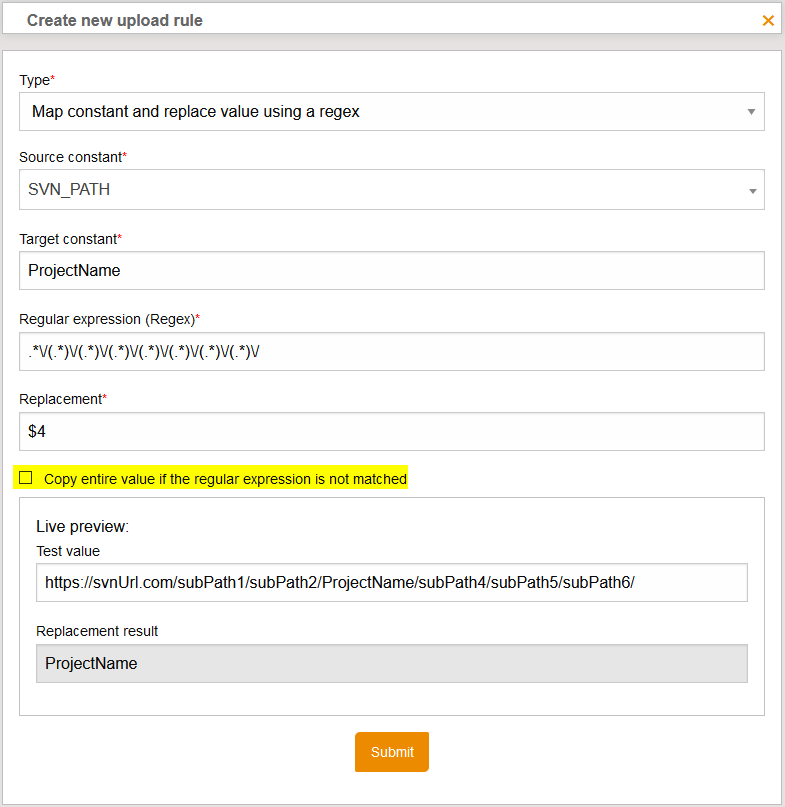Click the 'Create new upload rule' title
The height and width of the screenshot is (807, 785).
pyautogui.click(x=115, y=20)
